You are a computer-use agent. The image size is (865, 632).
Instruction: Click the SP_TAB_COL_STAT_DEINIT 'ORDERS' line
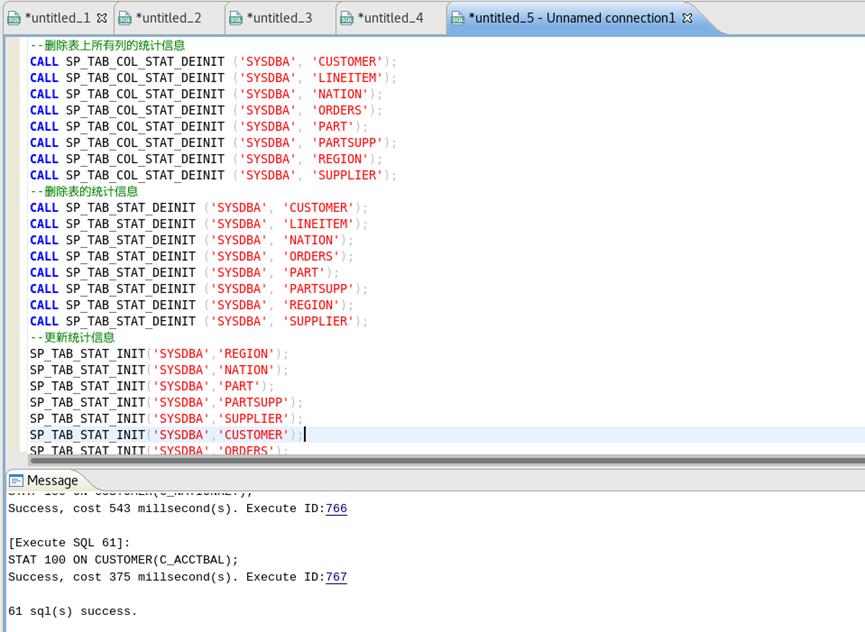point(206,110)
